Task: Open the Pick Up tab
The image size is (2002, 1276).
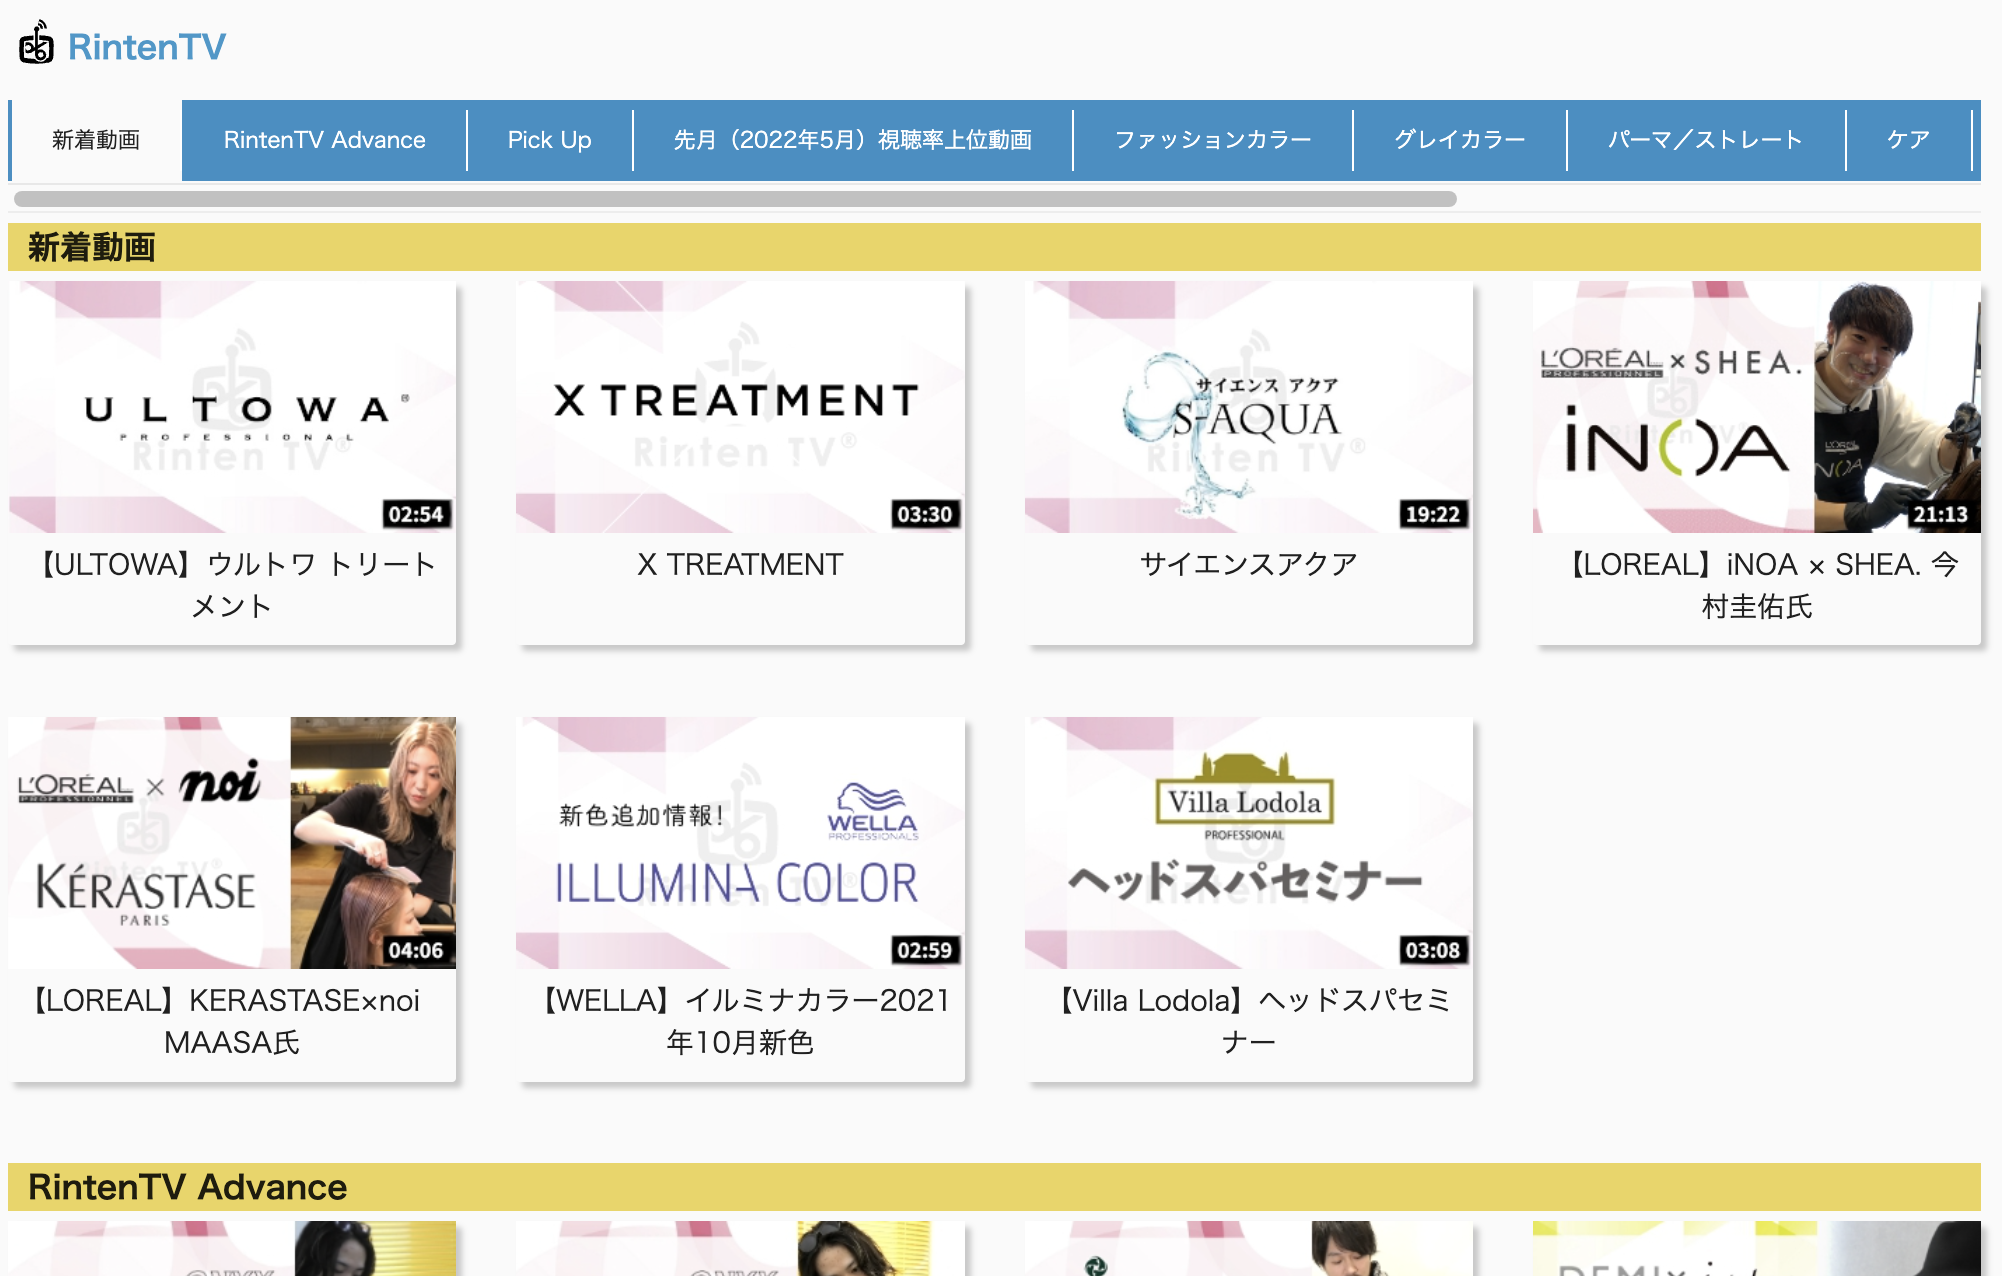Action: pos(550,140)
